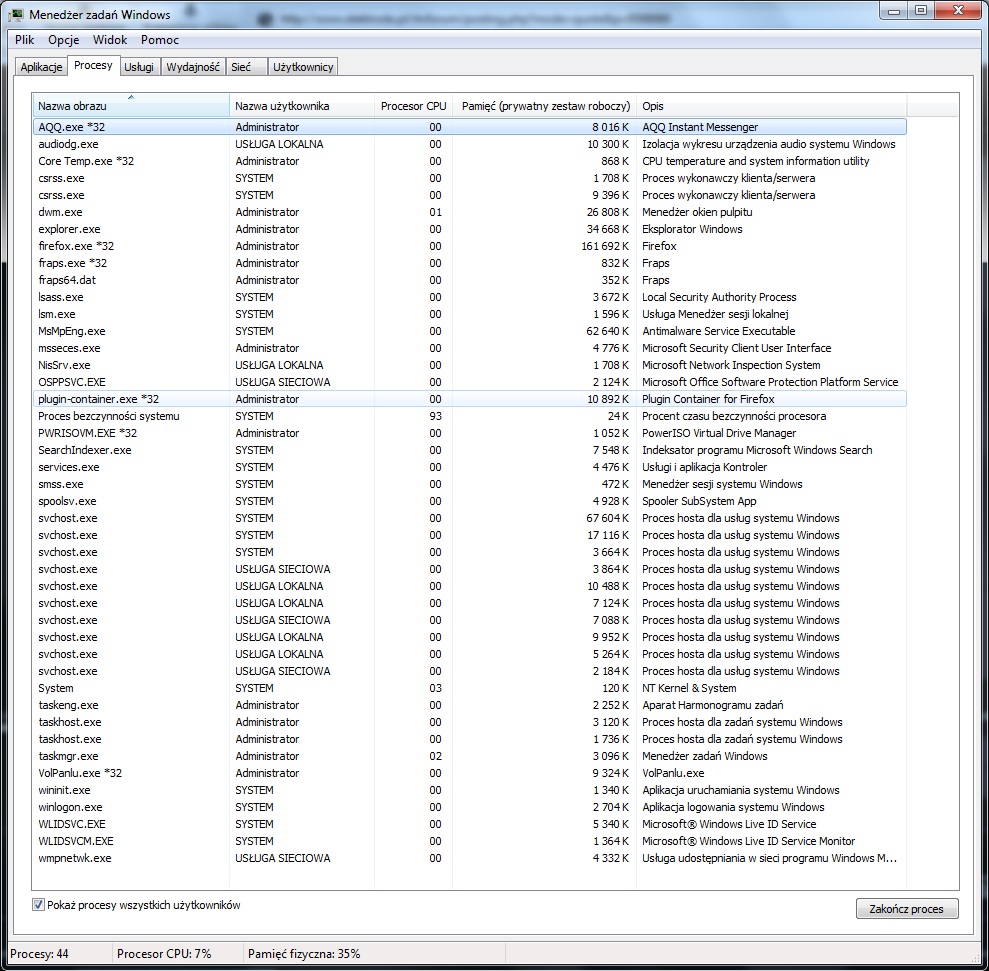Select the wmpnetwk.exe process

click(x=469, y=859)
